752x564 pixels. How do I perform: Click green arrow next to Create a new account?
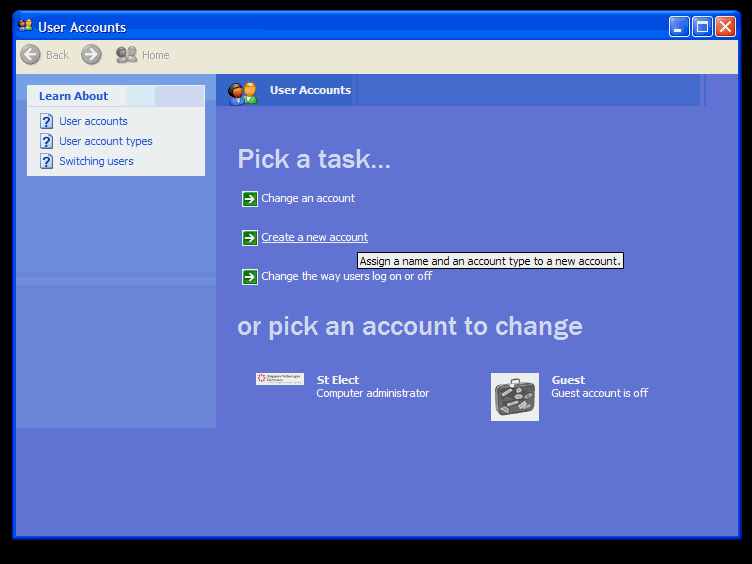(250, 237)
